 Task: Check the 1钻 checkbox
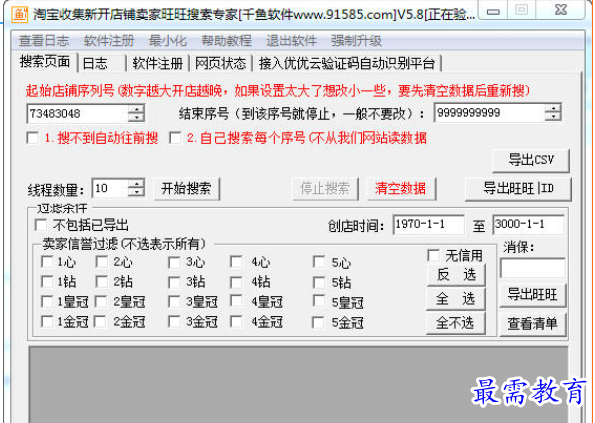coord(47,281)
